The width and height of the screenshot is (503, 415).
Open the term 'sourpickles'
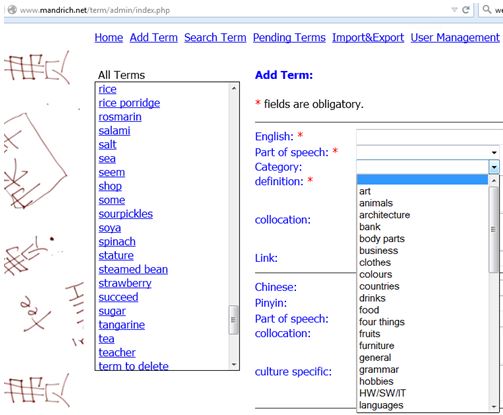pyautogui.click(x=126, y=214)
